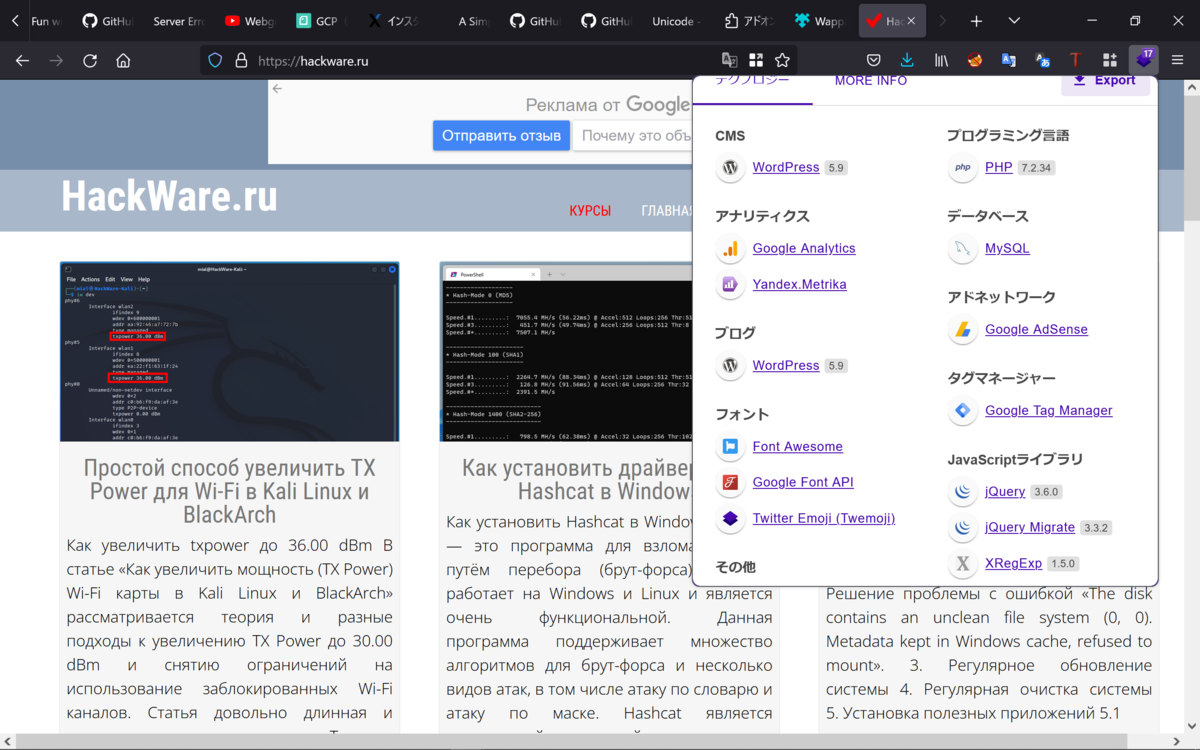Bookmark this page with the star icon
The height and width of the screenshot is (750, 1200).
pos(782,60)
